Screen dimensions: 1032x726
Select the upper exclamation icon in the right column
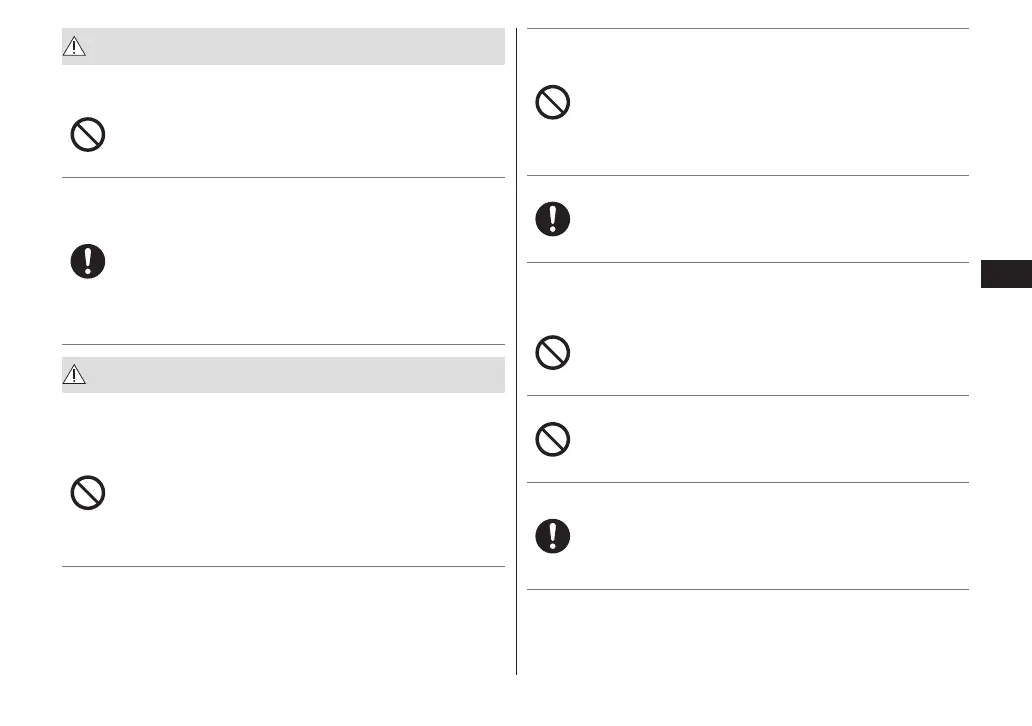pos(553,219)
